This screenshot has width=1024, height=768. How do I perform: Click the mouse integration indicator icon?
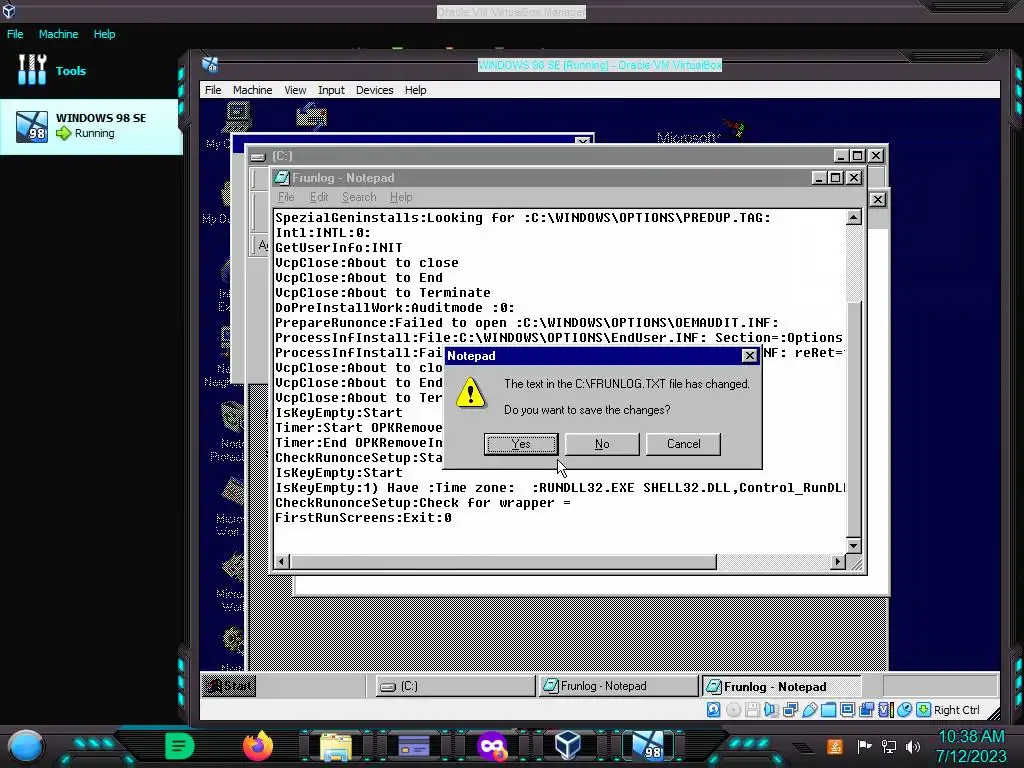[x=904, y=710]
